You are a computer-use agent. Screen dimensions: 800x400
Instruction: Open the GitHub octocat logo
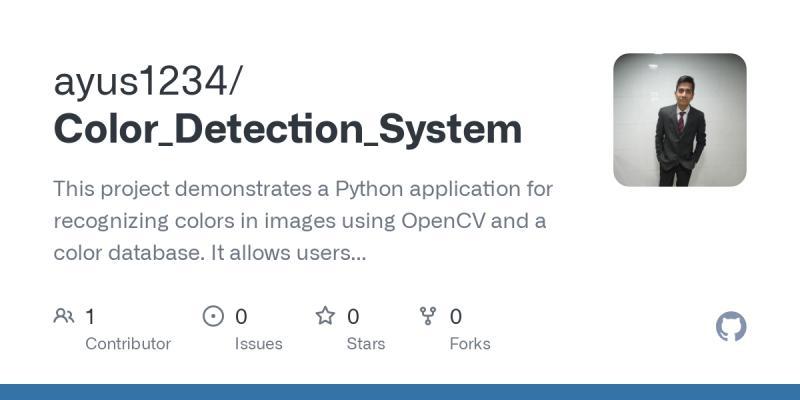731,327
